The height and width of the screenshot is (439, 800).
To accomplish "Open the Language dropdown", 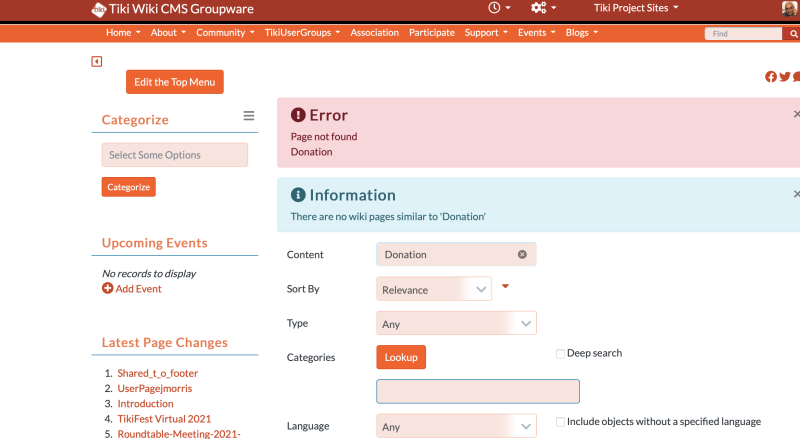I will click(x=457, y=426).
